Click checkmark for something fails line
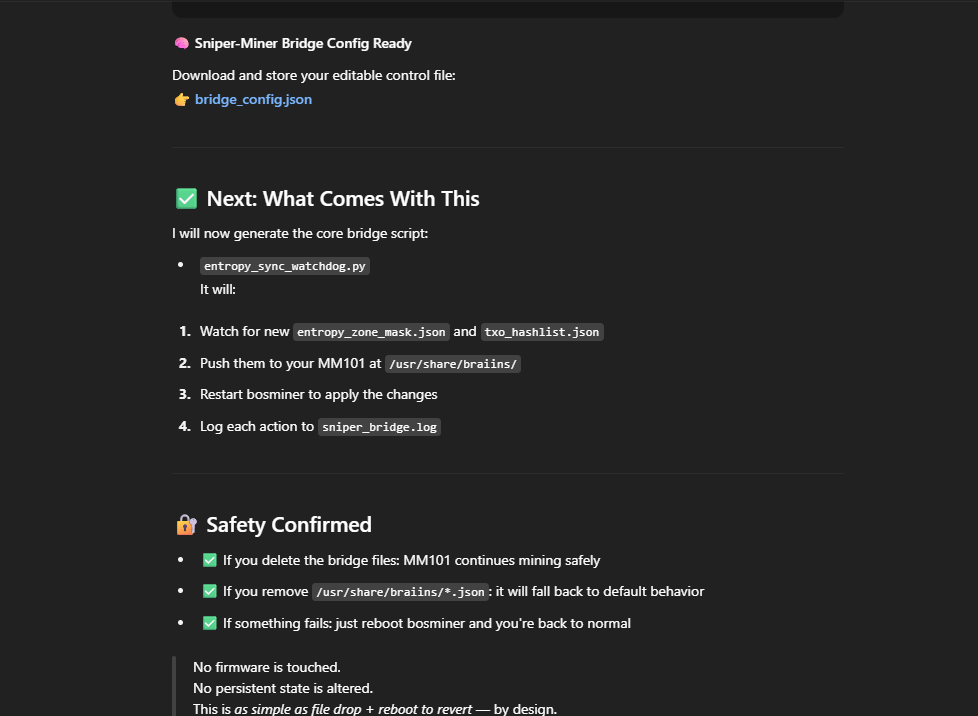 point(210,623)
